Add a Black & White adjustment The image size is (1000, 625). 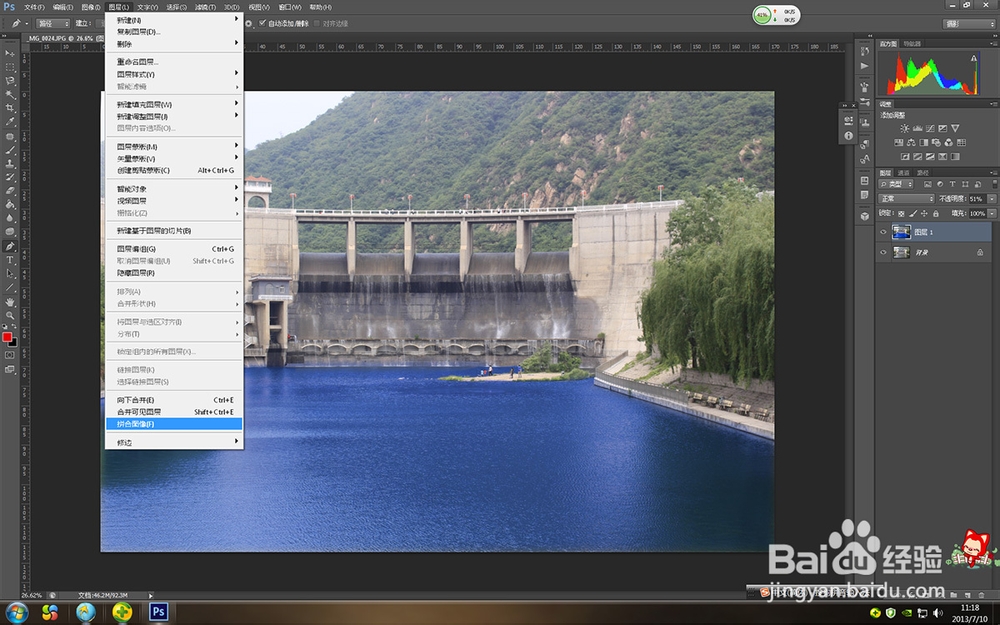pos(923,143)
